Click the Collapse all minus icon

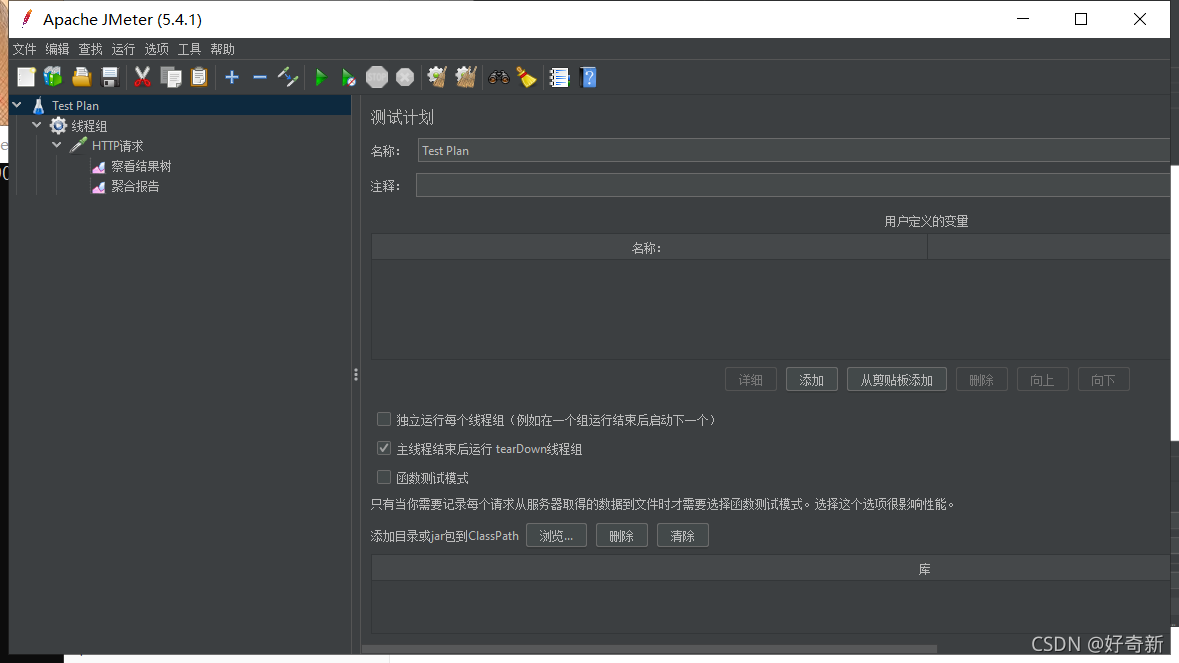click(x=259, y=77)
